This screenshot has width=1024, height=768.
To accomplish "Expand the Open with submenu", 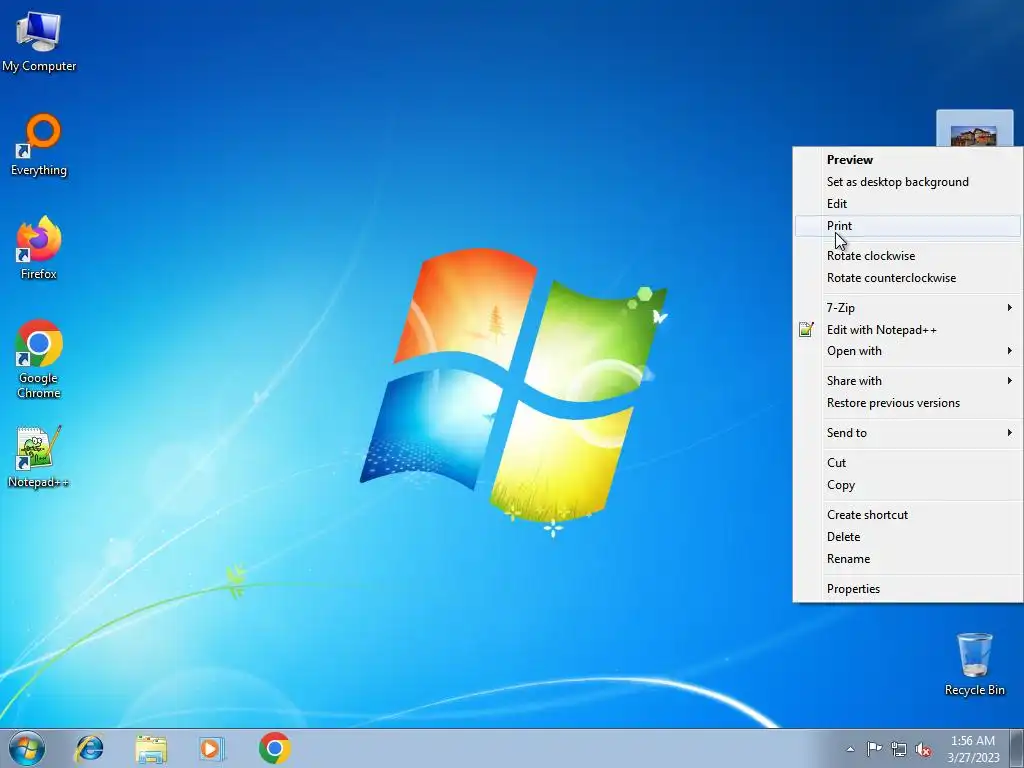I will 908,351.
